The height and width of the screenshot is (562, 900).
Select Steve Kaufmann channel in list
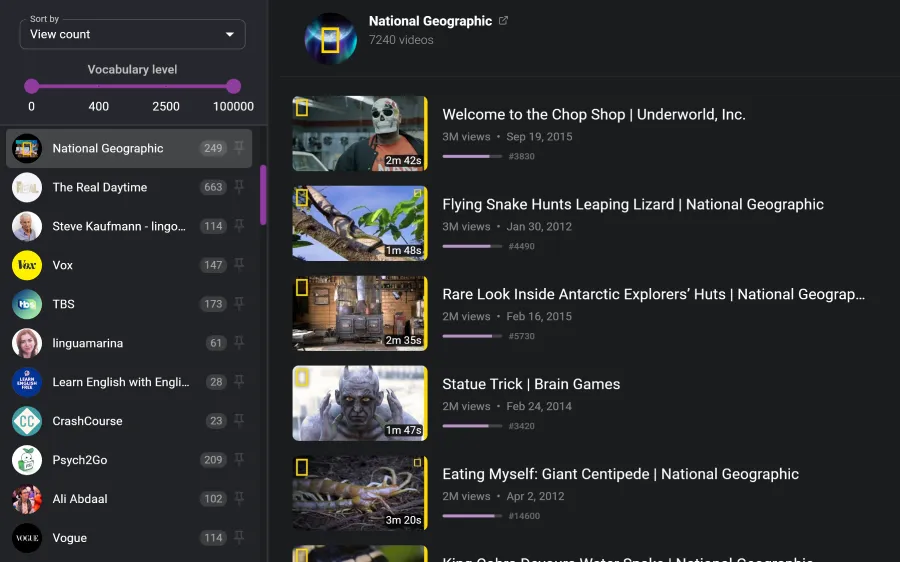coord(118,226)
